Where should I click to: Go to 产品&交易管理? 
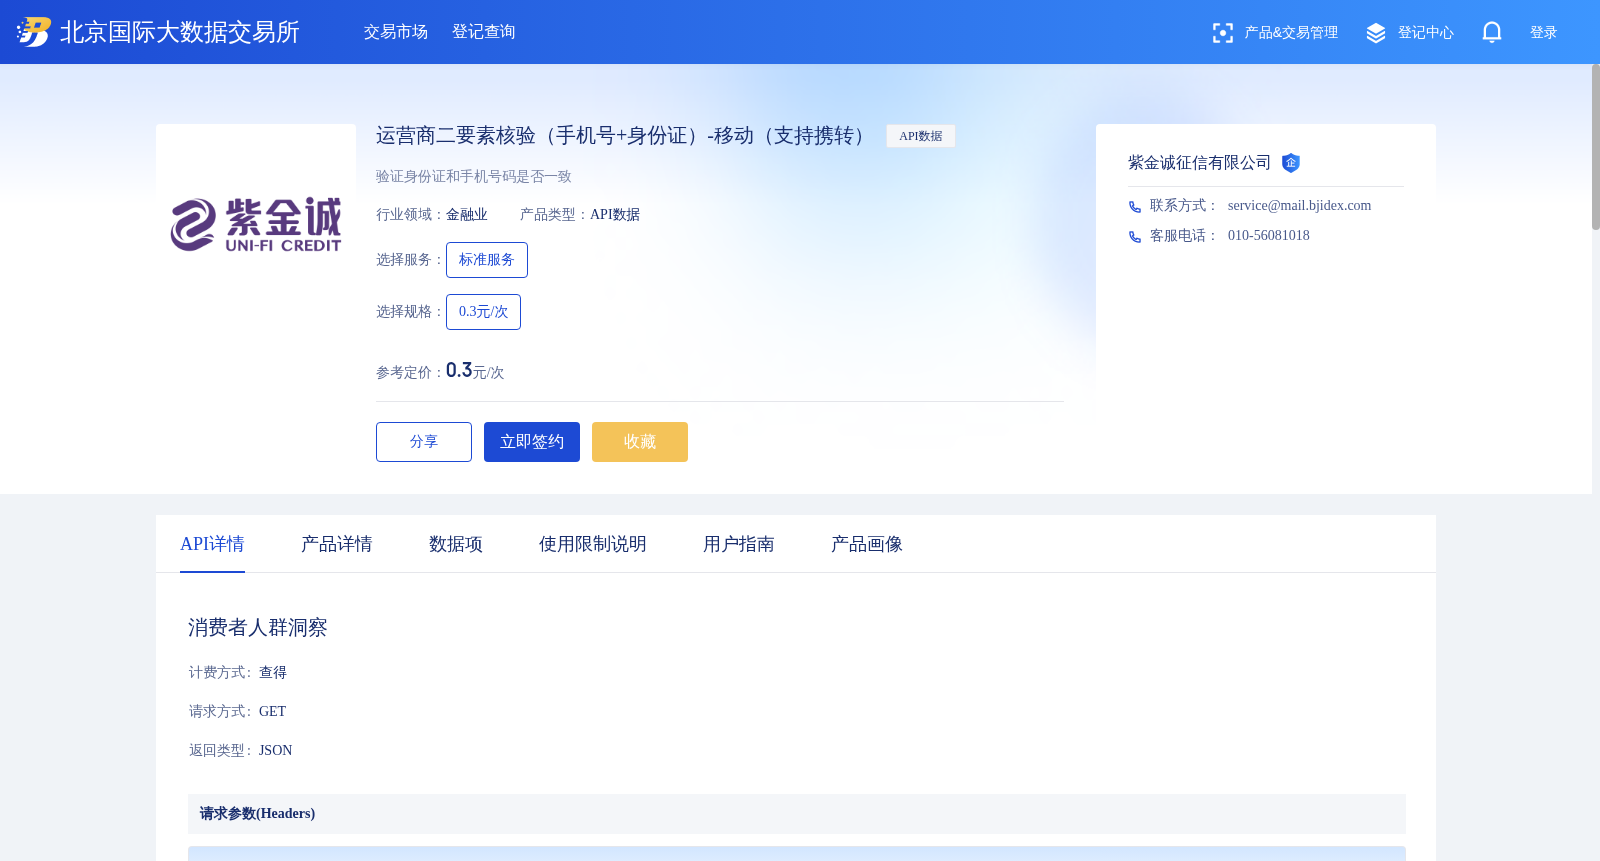pos(1291,33)
